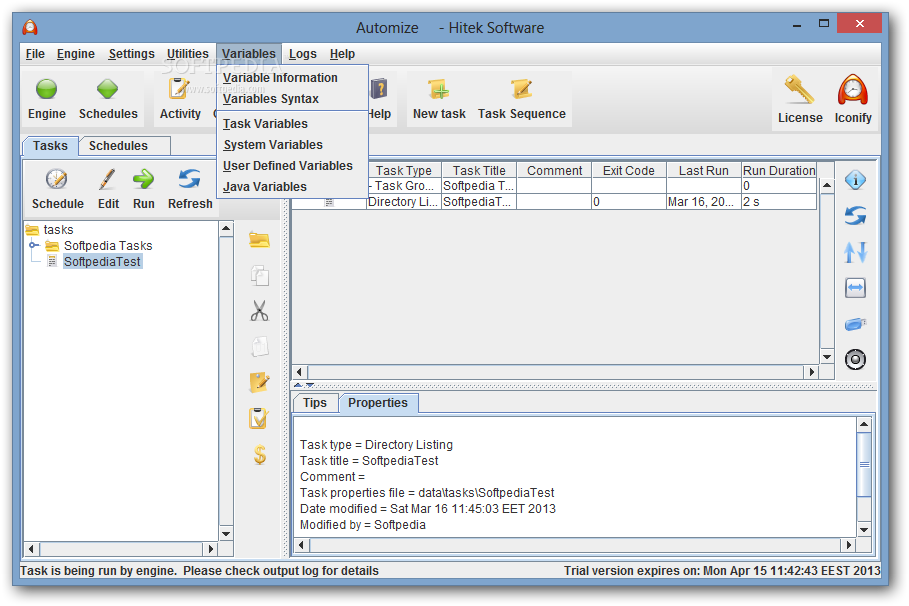Click the task table scroll up arrow
Viewport: 909px width, 606px height.
pyautogui.click(x=827, y=185)
